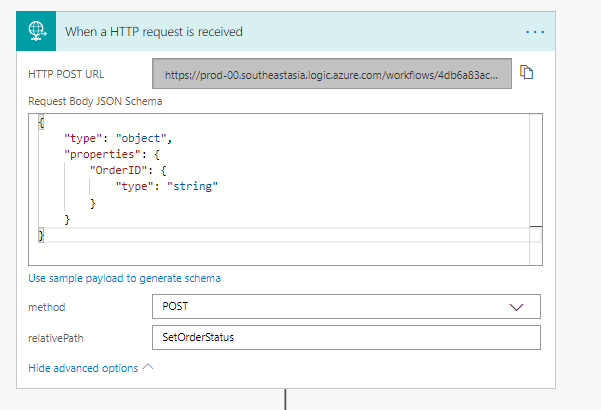Viewport: 601px width, 410px height.
Task: Select the POST value in method field
Action: coord(176,307)
